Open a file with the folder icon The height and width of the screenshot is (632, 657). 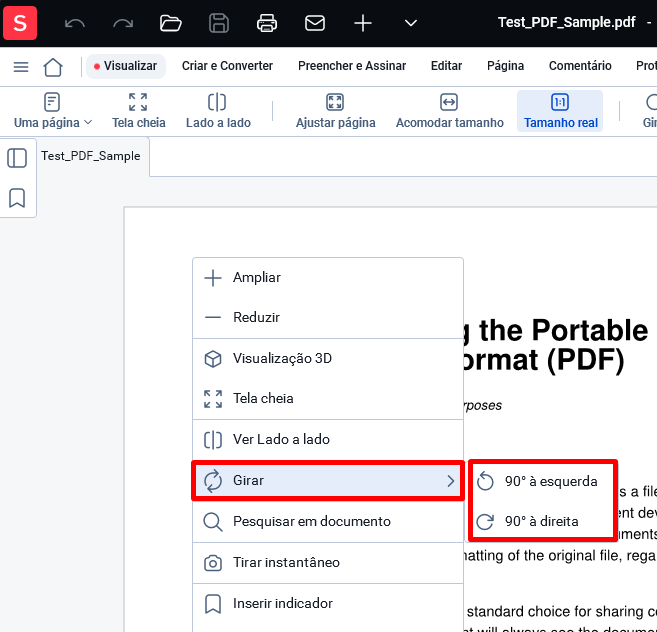171,23
